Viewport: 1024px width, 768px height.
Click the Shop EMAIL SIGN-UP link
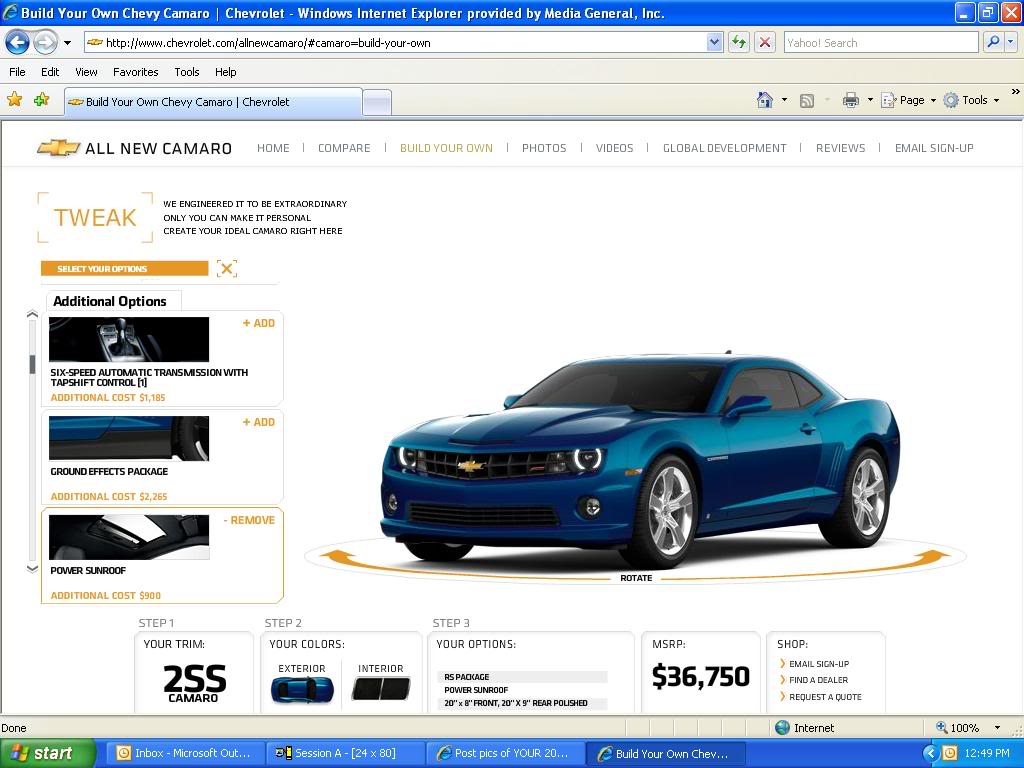coord(819,664)
